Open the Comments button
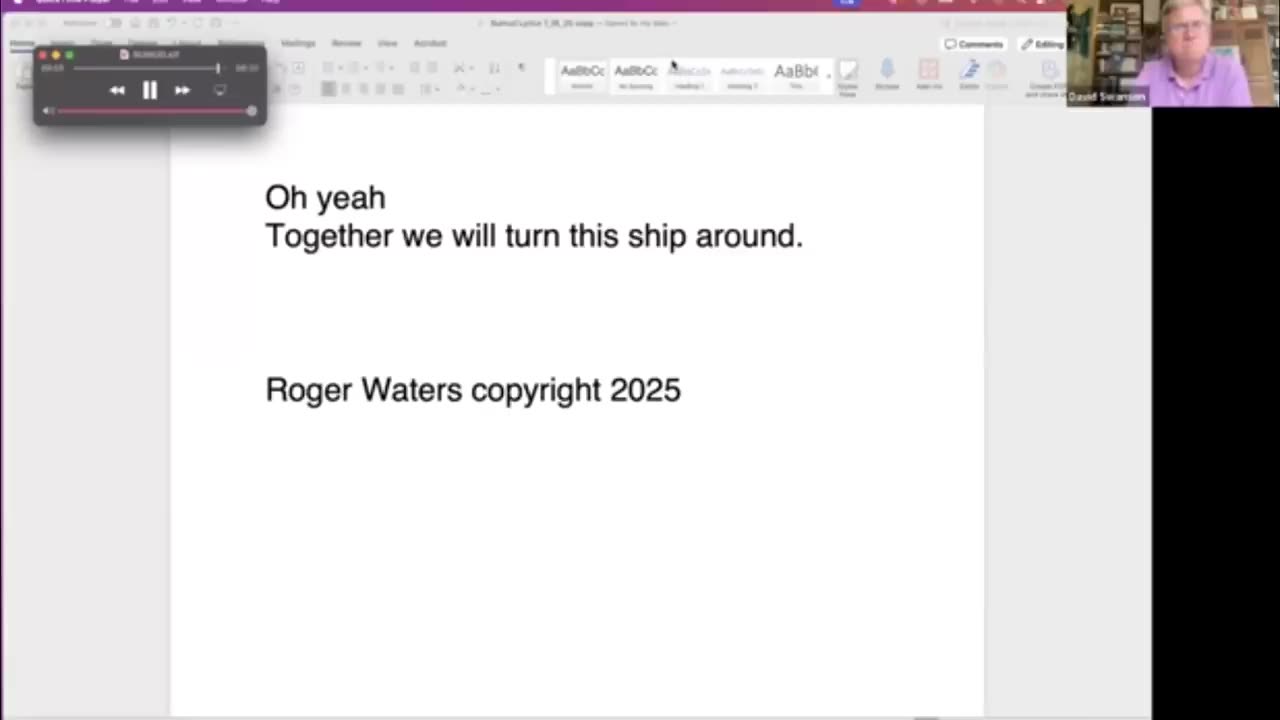Image resolution: width=1280 pixels, height=720 pixels. tap(974, 44)
